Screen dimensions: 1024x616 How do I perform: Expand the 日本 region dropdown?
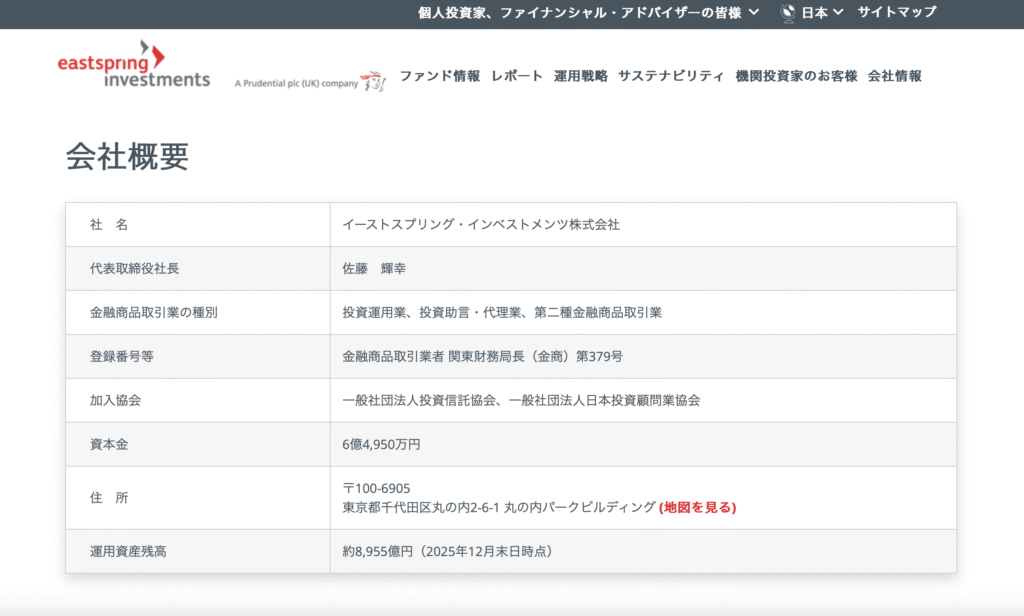pyautogui.click(x=822, y=12)
